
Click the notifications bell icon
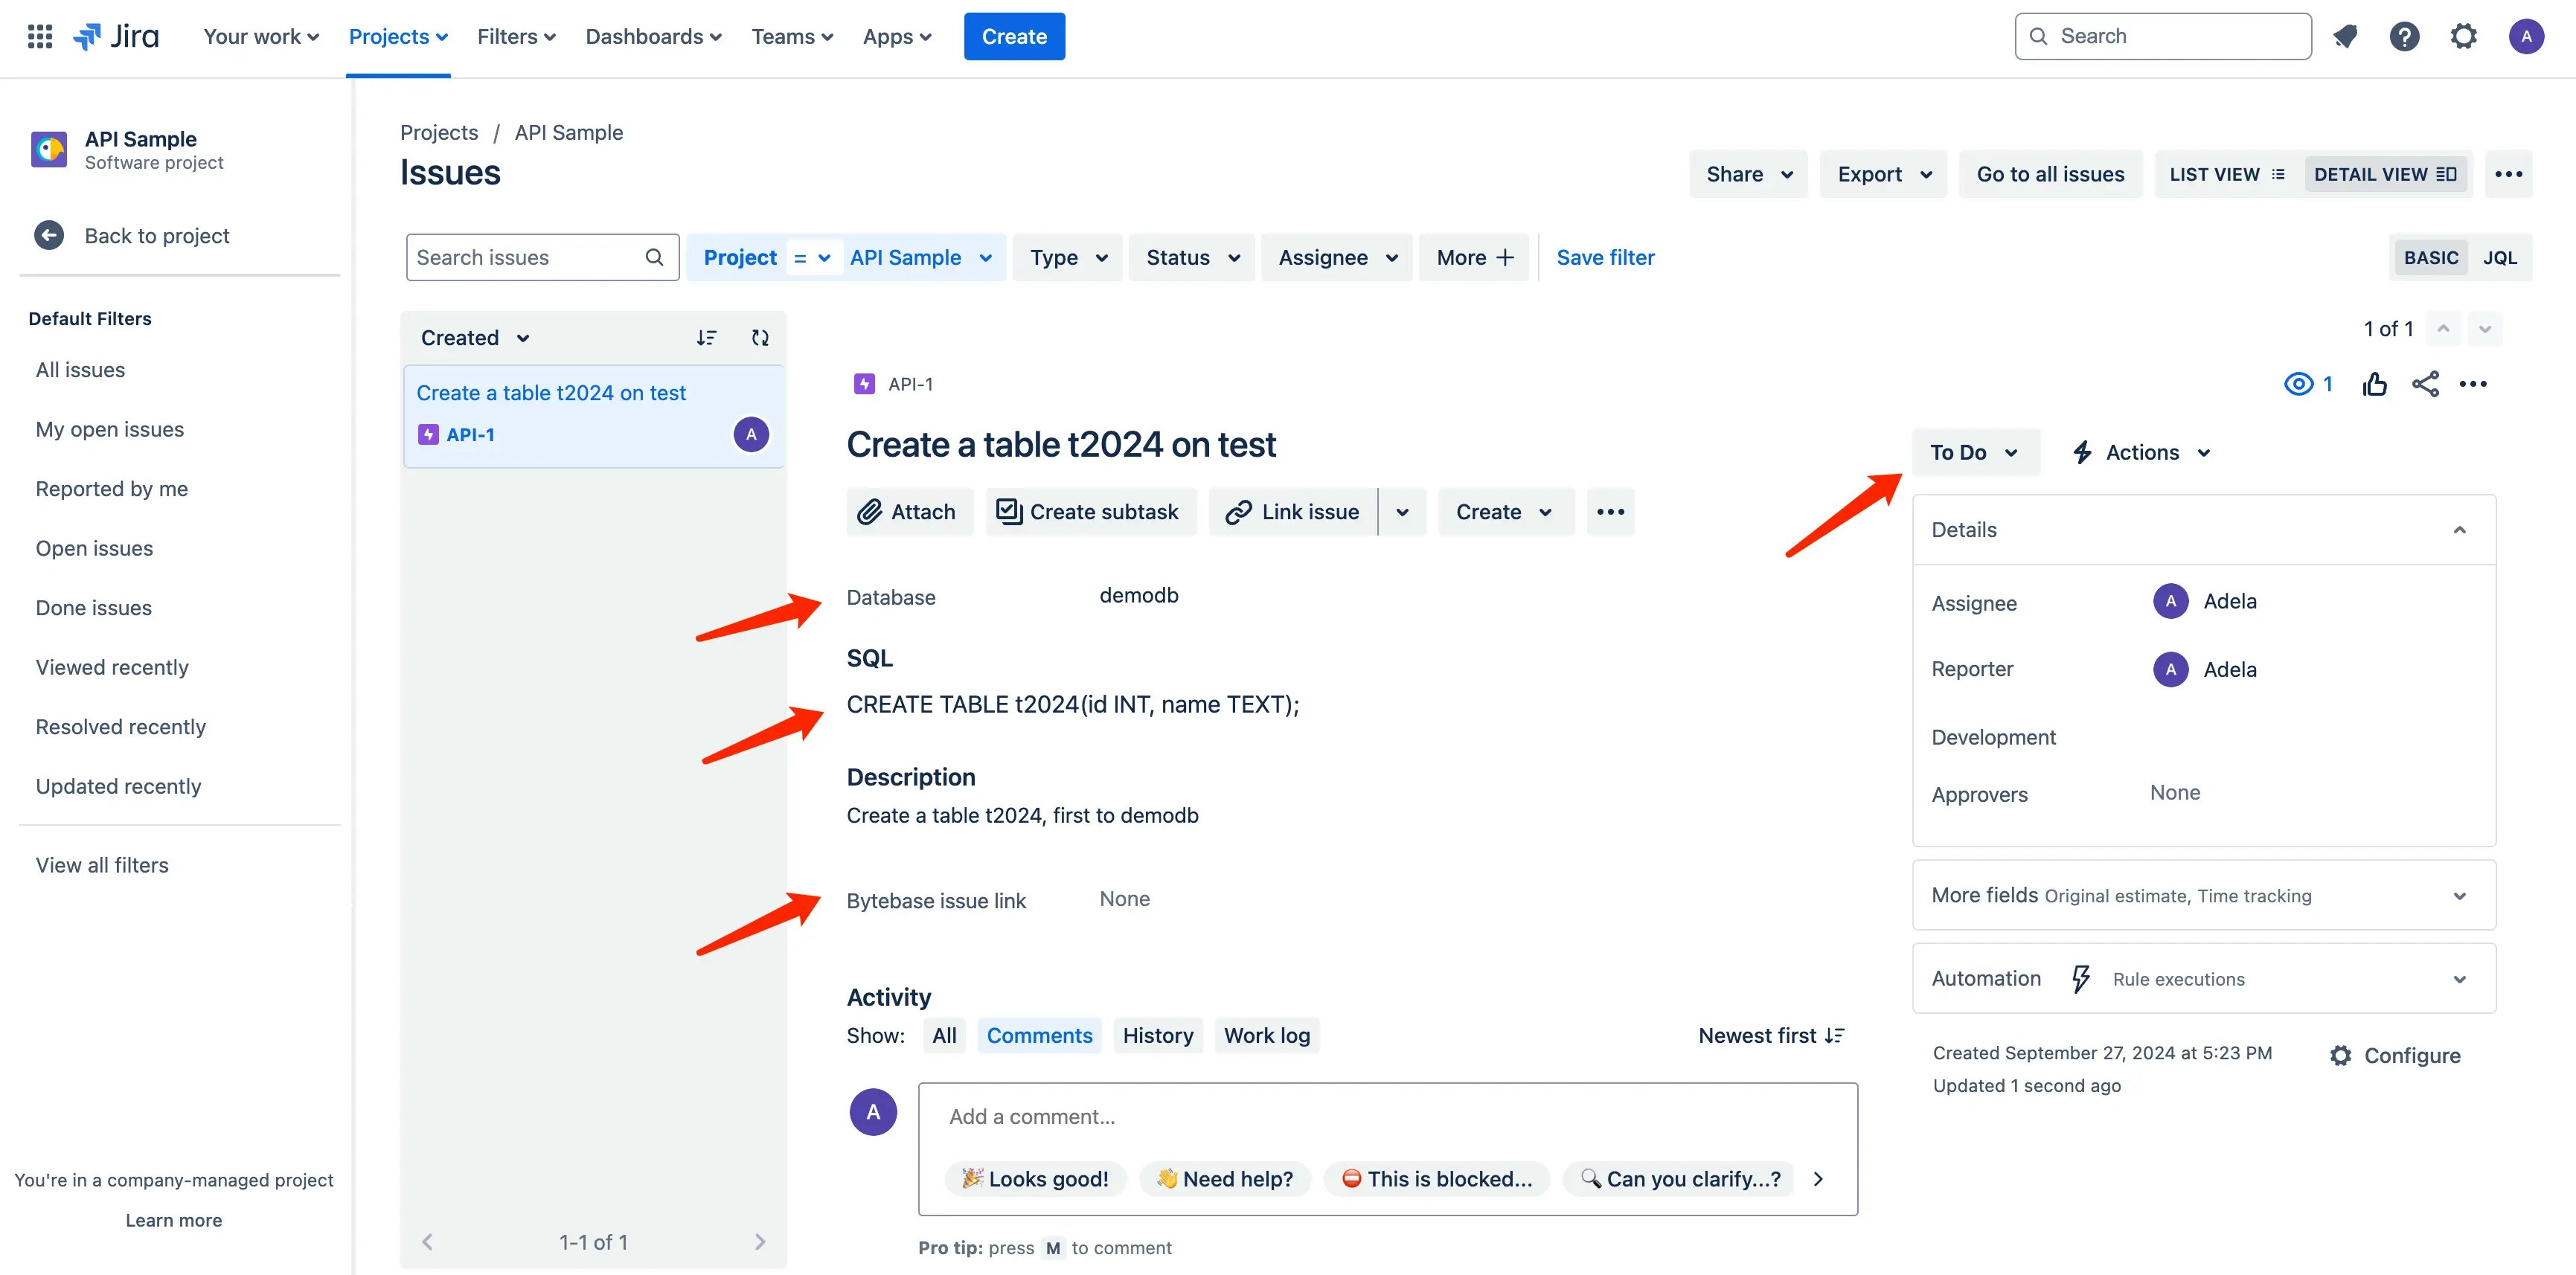(x=2345, y=36)
